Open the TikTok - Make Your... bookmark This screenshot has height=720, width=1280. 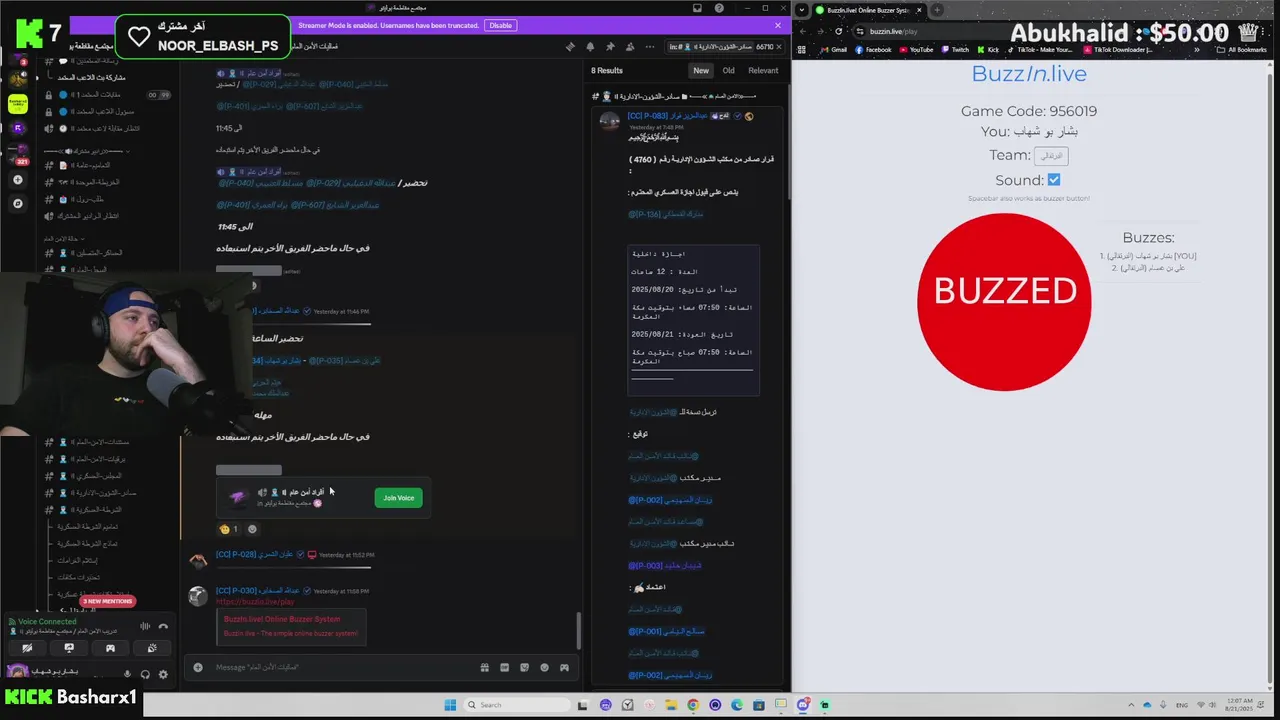[1040, 50]
